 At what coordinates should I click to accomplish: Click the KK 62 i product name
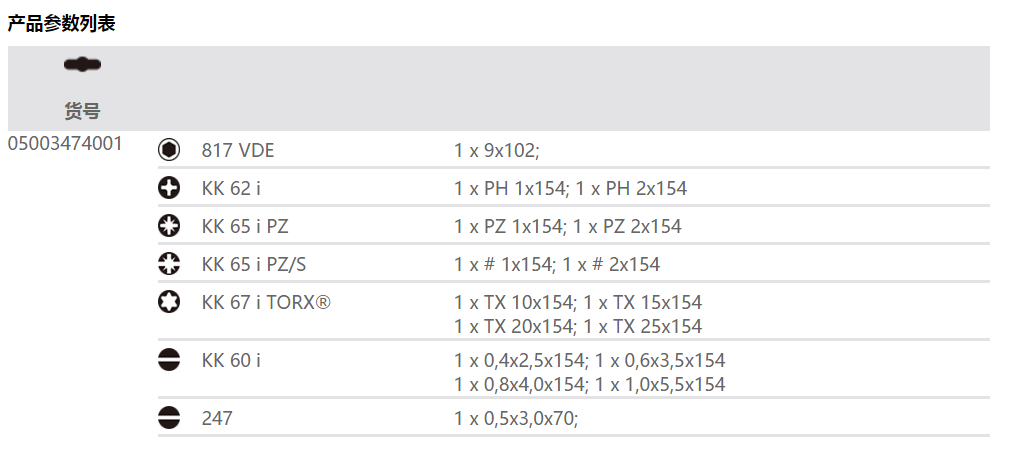(231, 188)
